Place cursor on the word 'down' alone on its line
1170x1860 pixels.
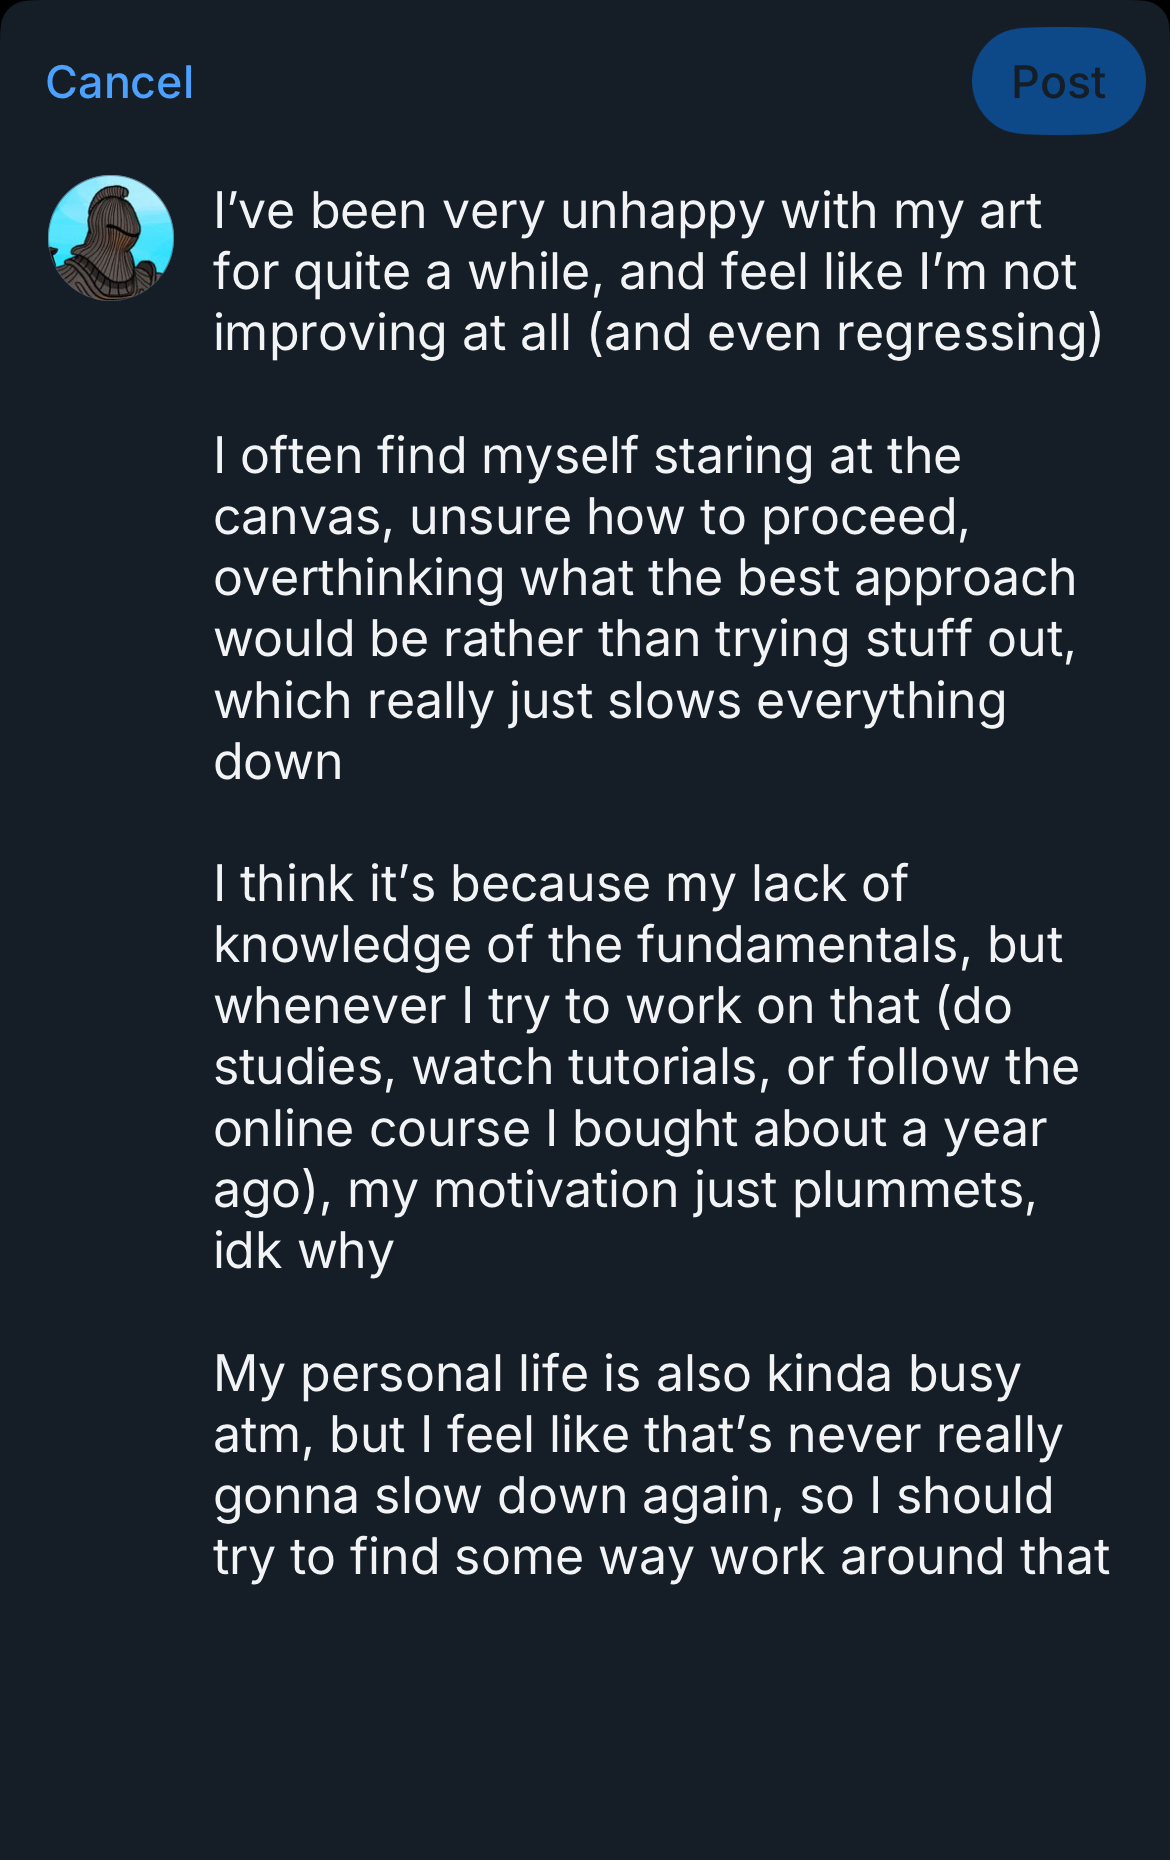pyautogui.click(x=278, y=762)
